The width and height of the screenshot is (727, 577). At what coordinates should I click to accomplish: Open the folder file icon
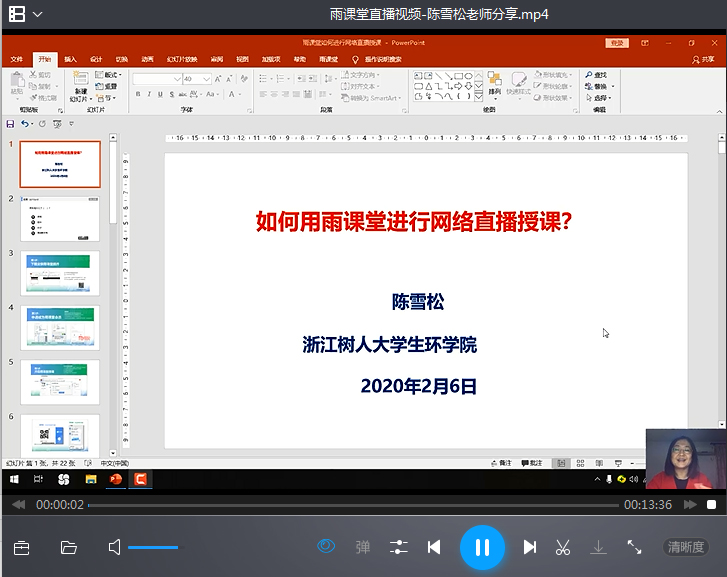point(69,547)
